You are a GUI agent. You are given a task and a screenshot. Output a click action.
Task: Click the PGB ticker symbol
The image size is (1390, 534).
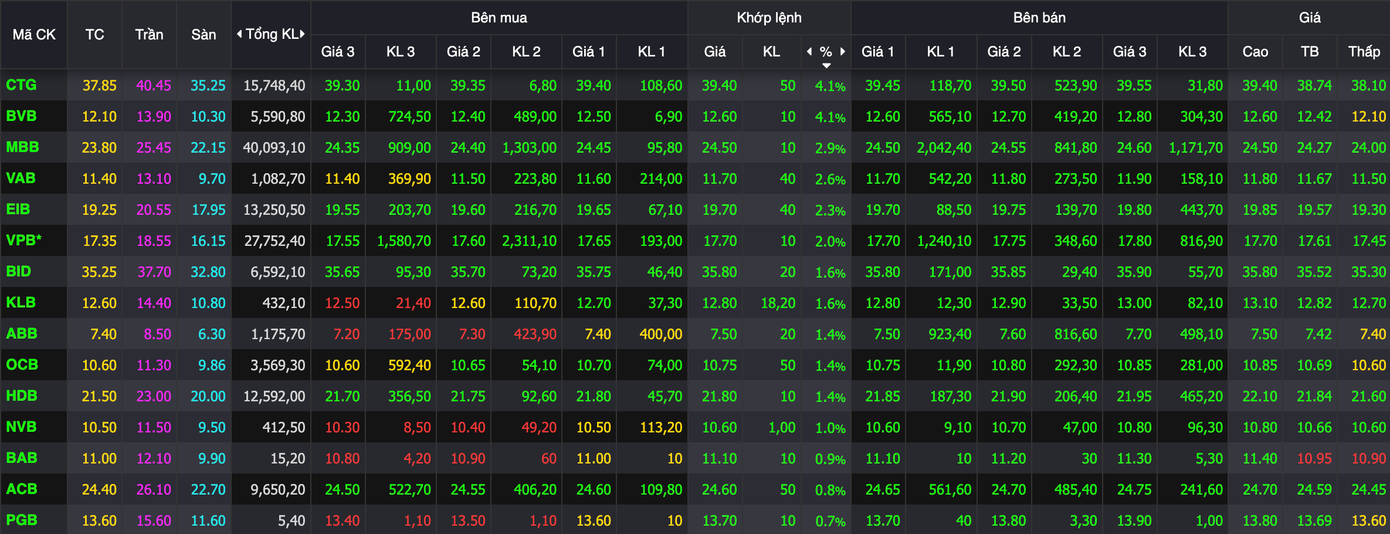[22, 520]
